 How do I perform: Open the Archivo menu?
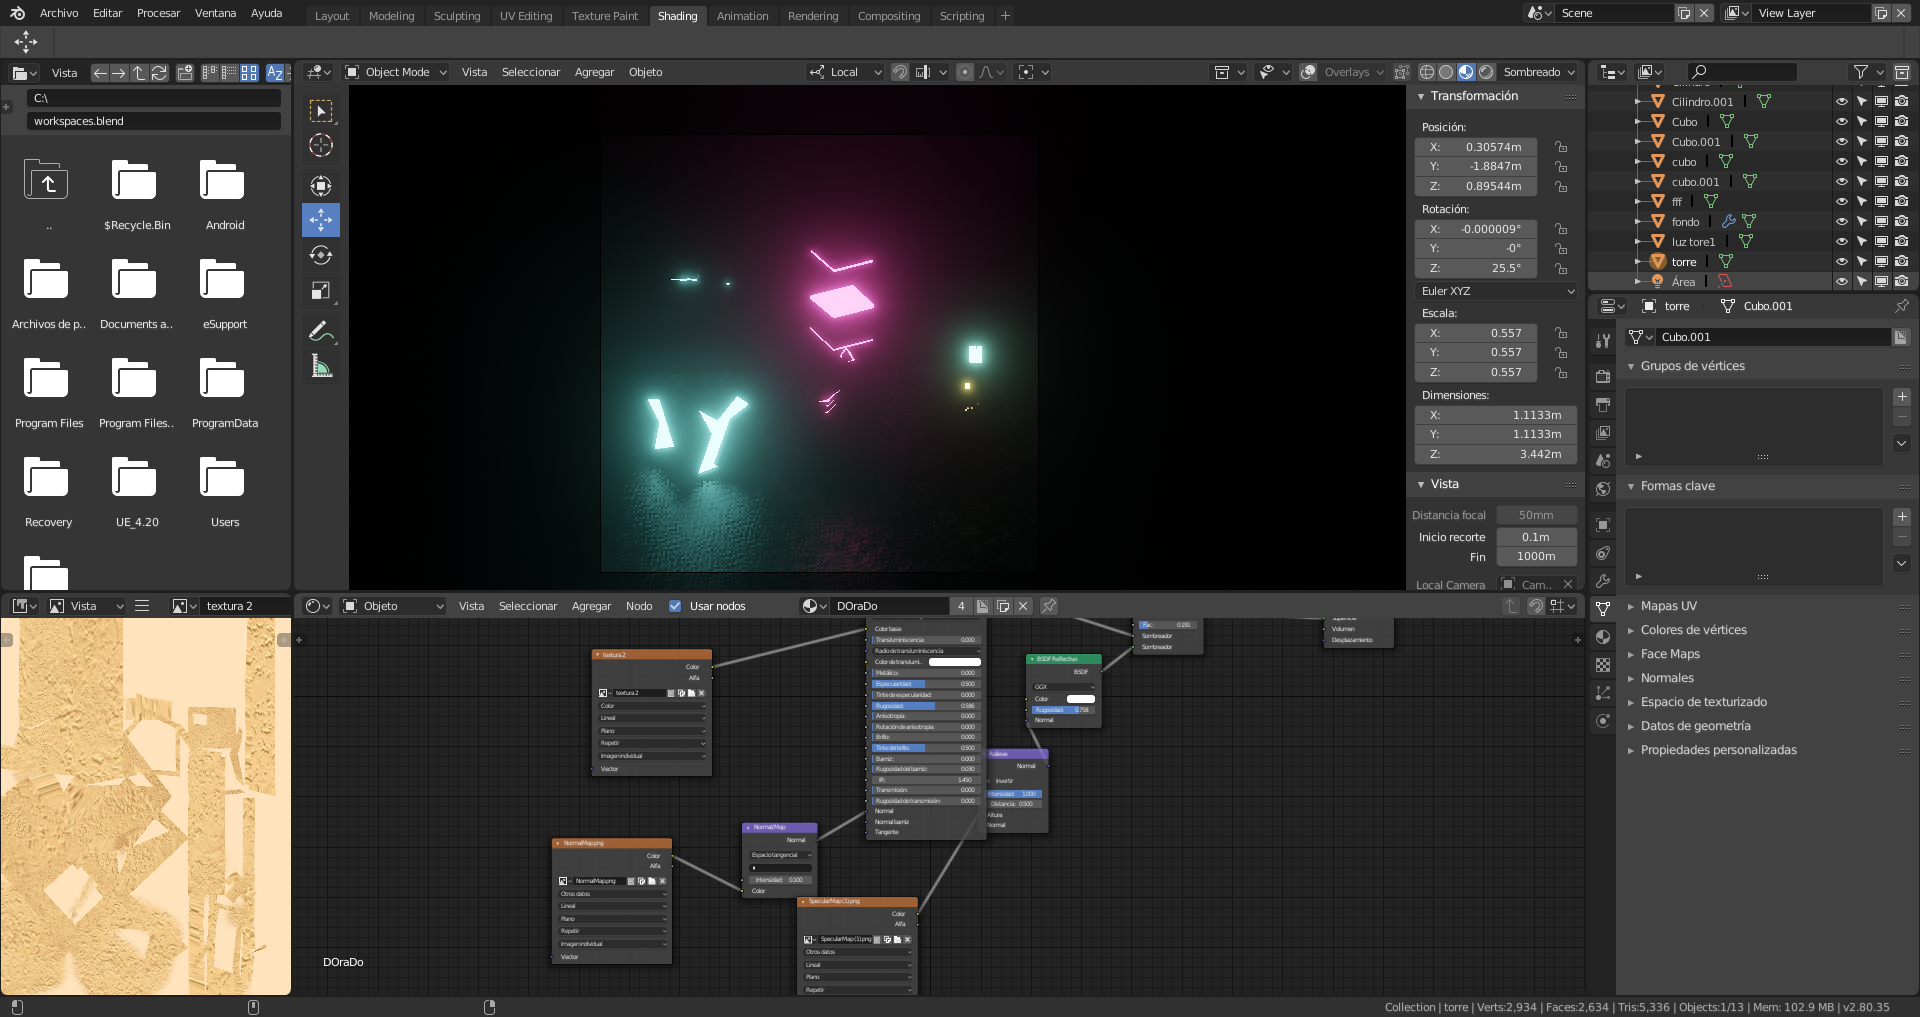click(59, 13)
